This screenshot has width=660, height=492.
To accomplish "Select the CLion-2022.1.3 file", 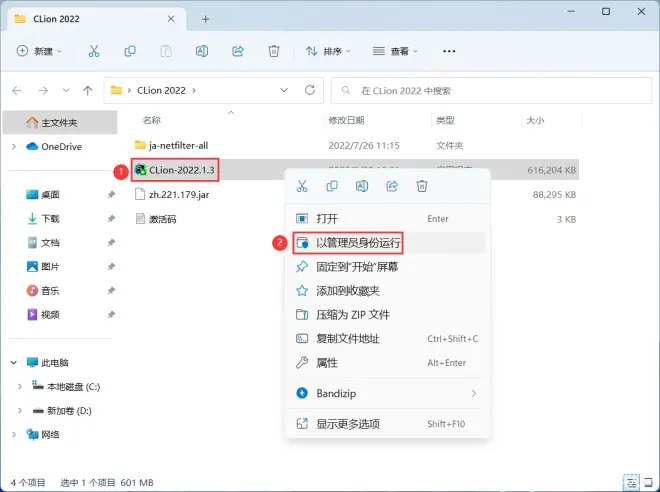I will point(175,170).
